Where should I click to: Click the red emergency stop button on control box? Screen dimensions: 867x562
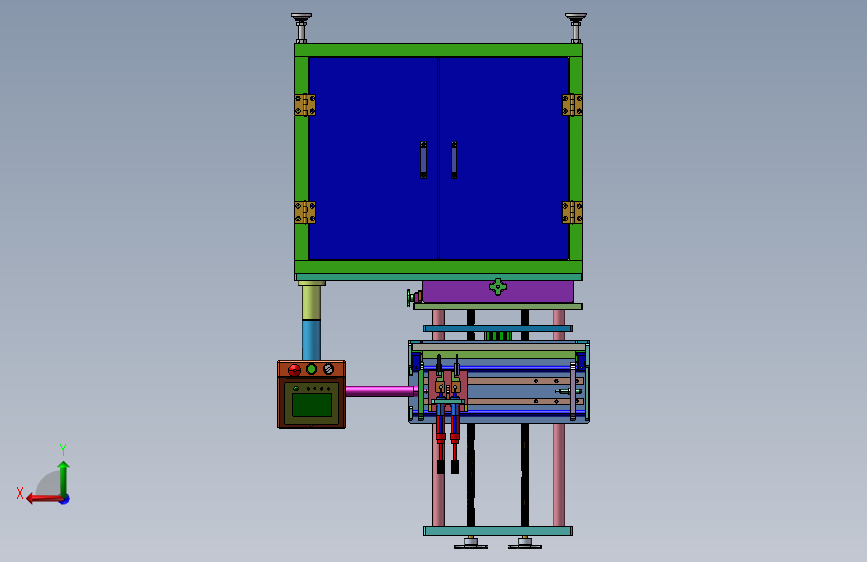pyautogui.click(x=294, y=370)
